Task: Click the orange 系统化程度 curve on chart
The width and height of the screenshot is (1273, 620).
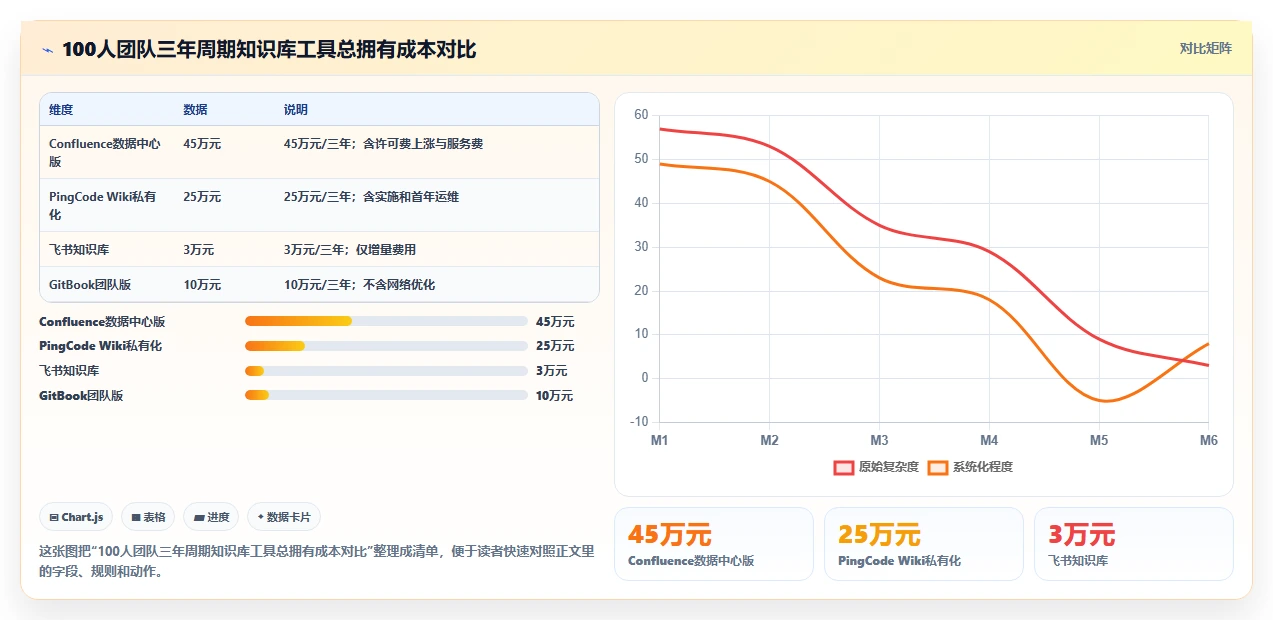Action: click(x=879, y=277)
